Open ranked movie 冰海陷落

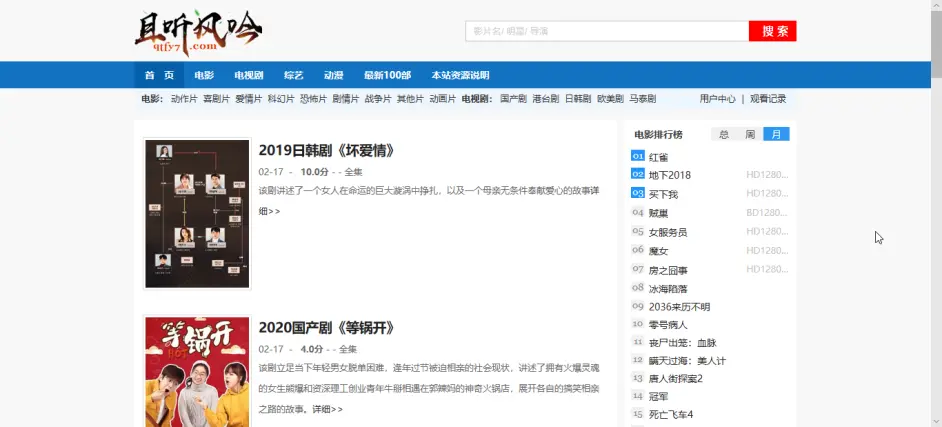point(668,289)
